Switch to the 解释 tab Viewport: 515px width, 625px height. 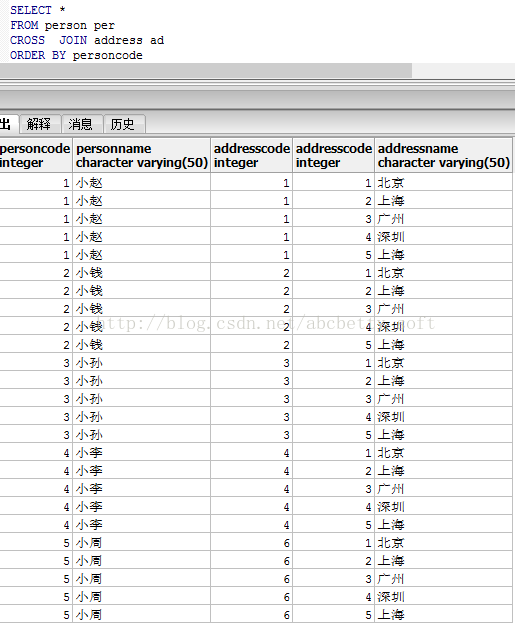click(x=39, y=124)
